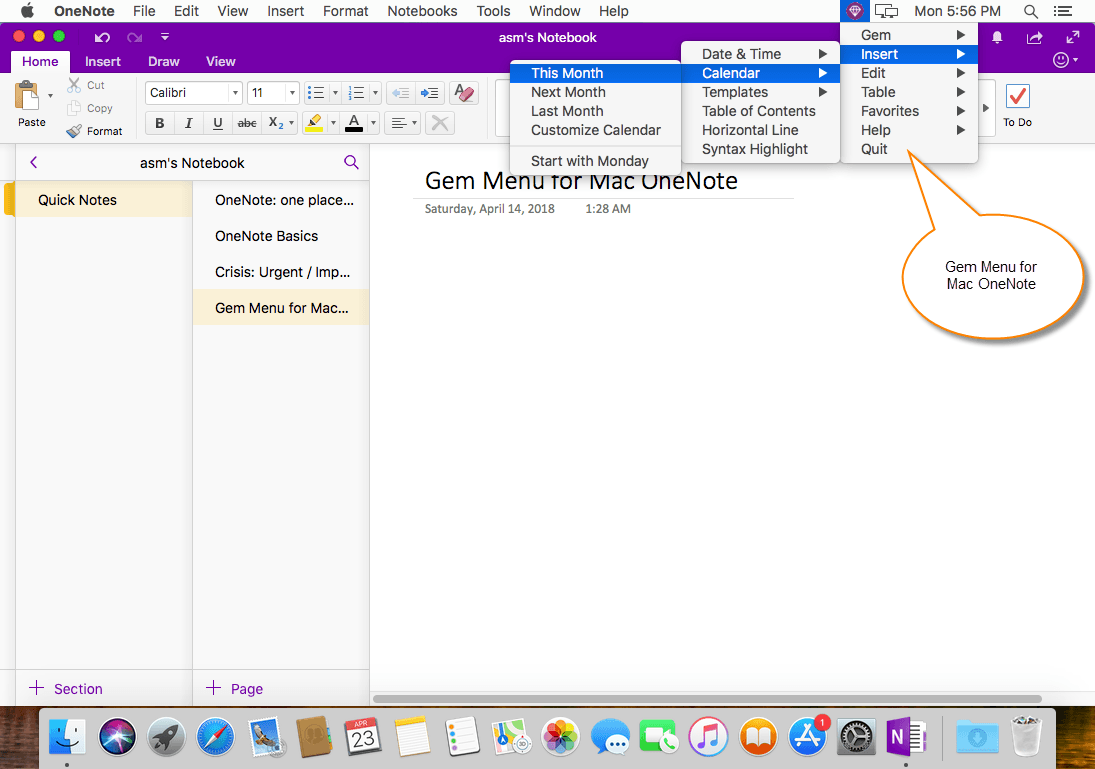Increase indent of the paragraph
1095x769 pixels.
[x=429, y=93]
